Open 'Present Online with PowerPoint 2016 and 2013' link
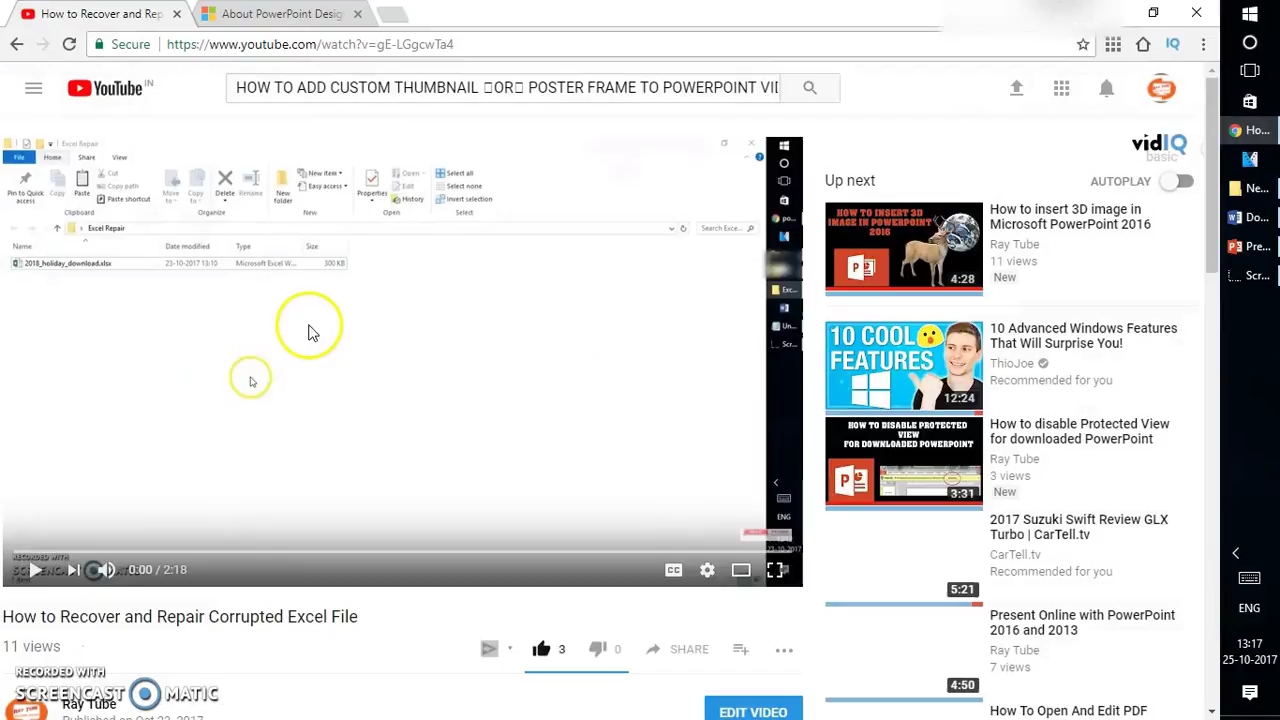Viewport: 1280px width, 720px height. pyautogui.click(x=1082, y=622)
